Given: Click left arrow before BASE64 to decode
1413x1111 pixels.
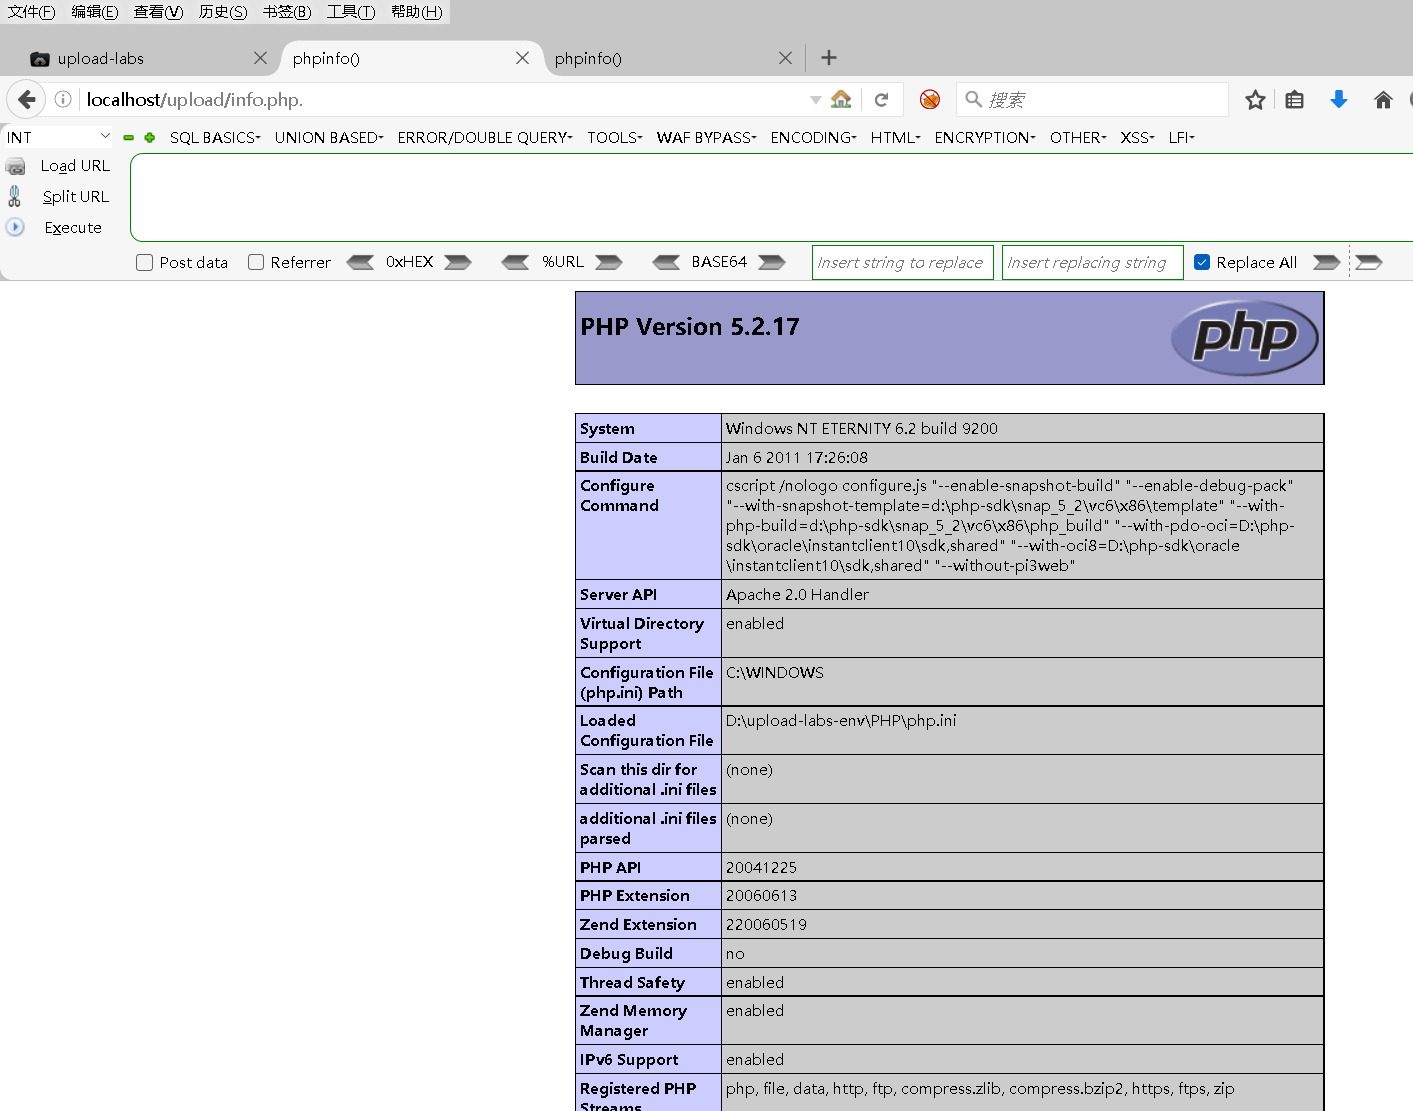Looking at the screenshot, I should (x=666, y=262).
